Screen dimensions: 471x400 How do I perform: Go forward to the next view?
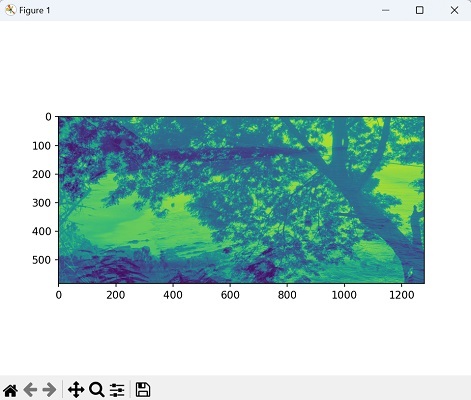click(x=49, y=389)
